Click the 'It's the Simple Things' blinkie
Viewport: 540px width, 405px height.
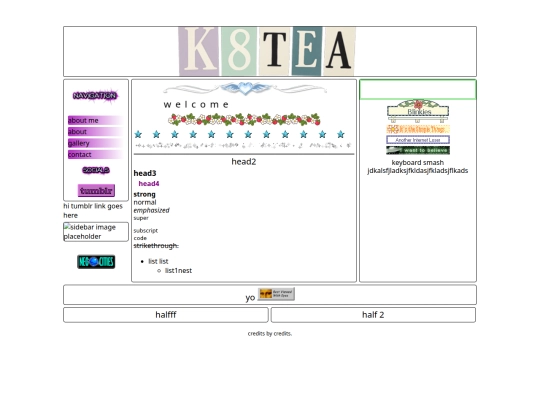click(418, 129)
